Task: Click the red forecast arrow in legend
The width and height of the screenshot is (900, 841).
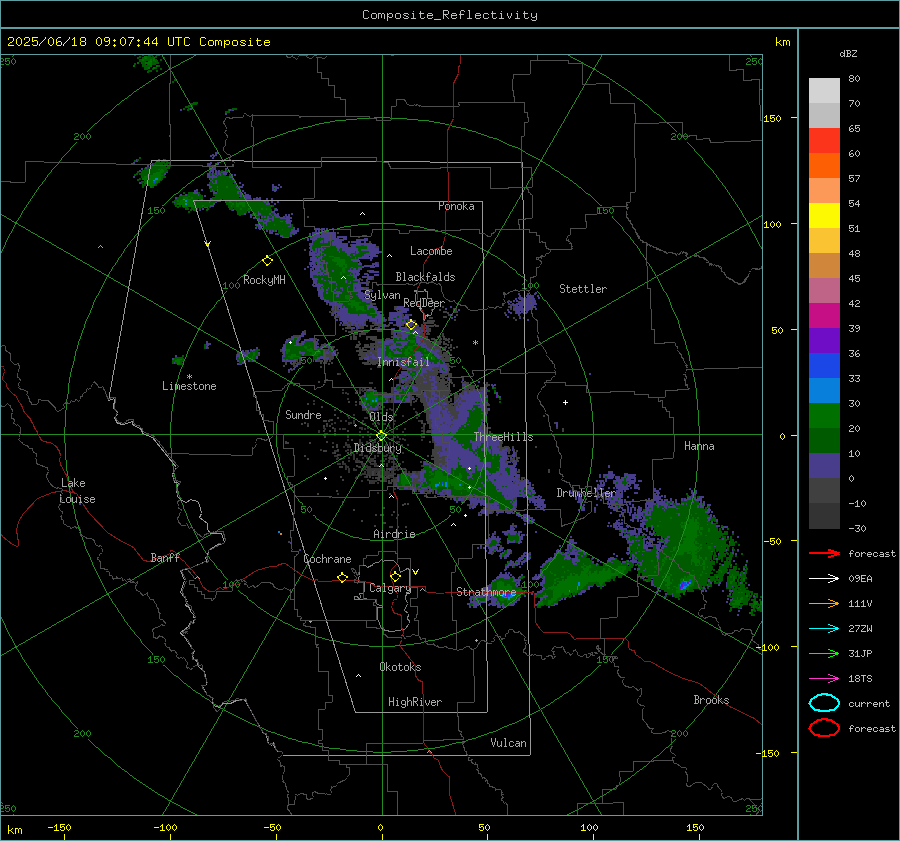Action: 824,553
